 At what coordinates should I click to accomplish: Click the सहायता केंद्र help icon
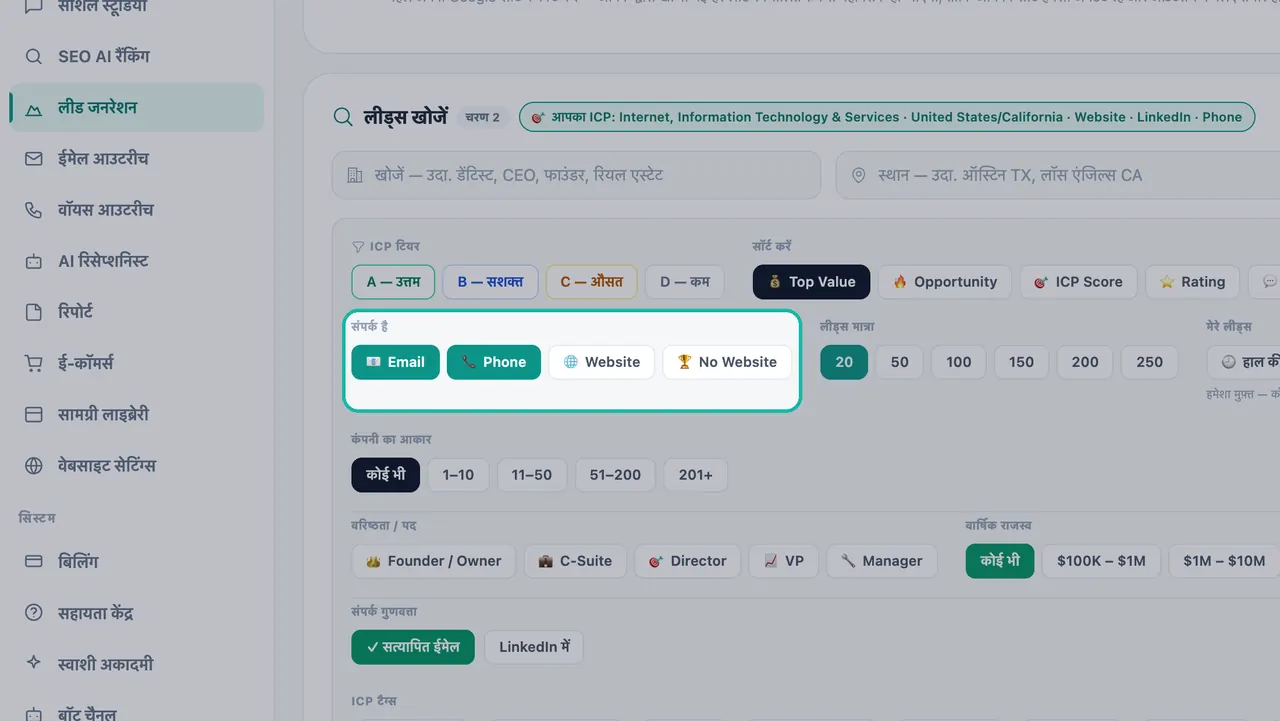point(34,612)
